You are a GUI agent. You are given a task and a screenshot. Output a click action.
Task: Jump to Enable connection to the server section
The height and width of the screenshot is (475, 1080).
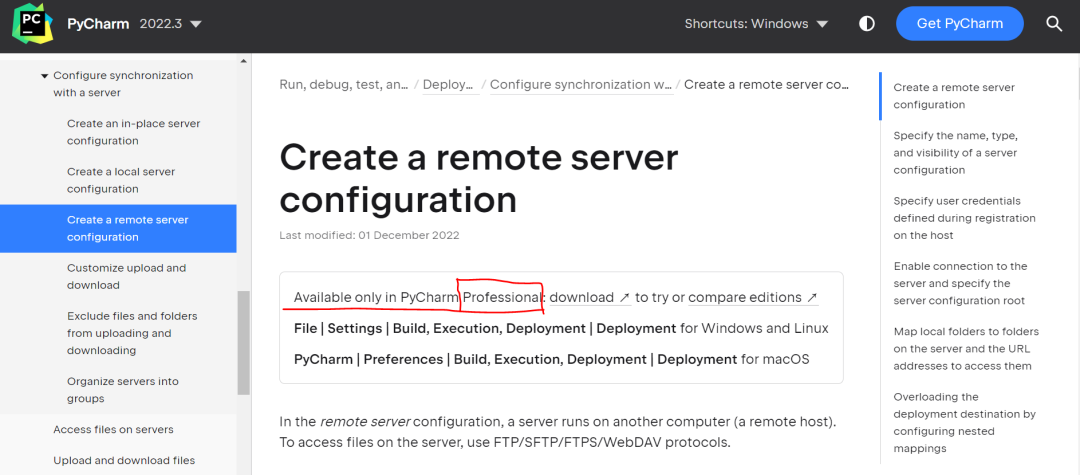960,284
